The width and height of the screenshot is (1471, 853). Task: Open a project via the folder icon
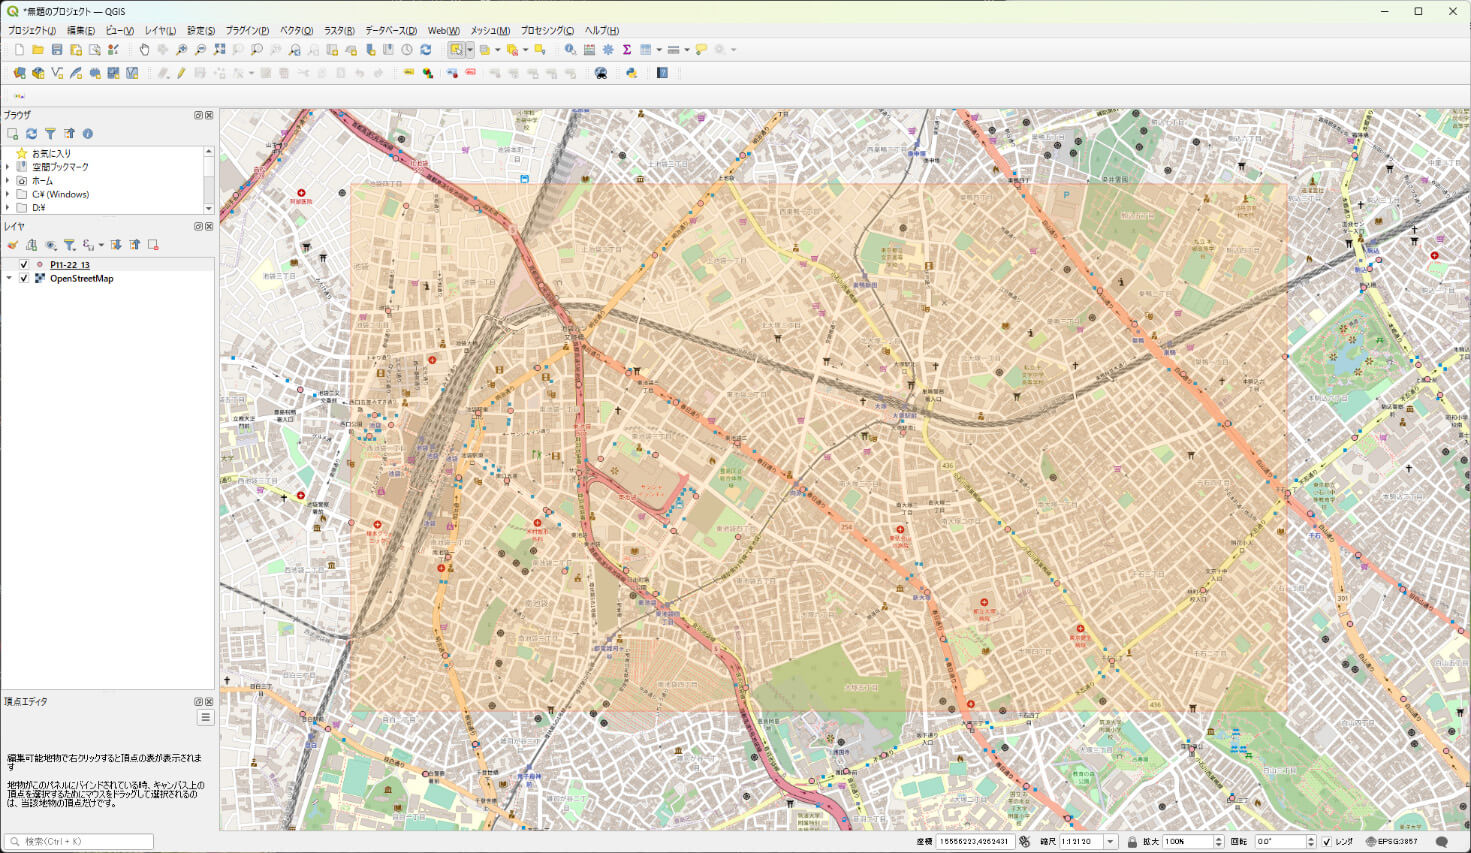coord(38,49)
